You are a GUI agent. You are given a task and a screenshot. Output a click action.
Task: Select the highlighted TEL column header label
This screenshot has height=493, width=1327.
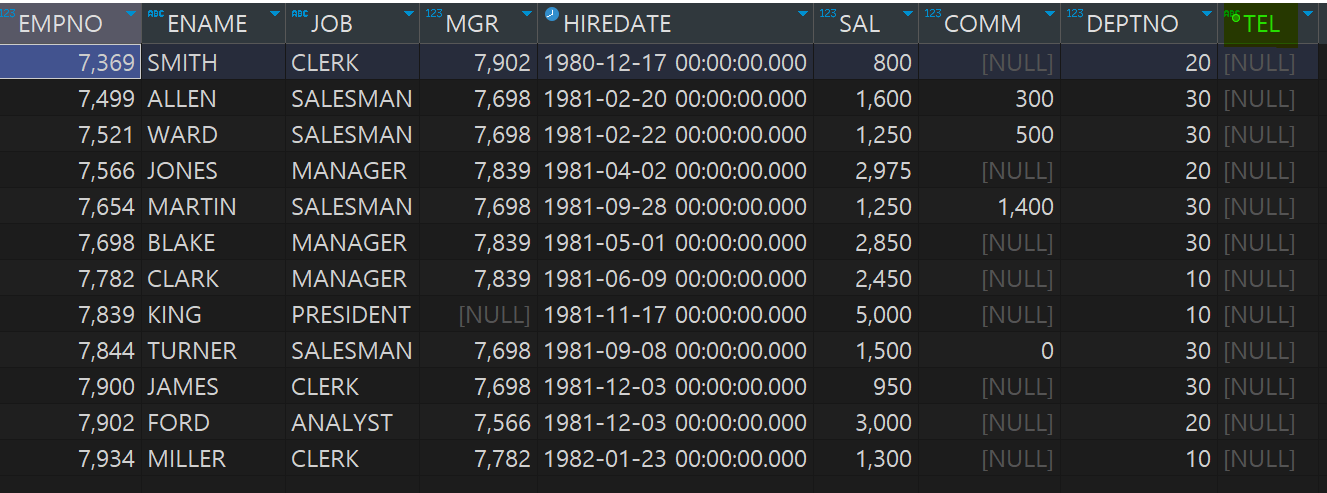pyautogui.click(x=1262, y=25)
